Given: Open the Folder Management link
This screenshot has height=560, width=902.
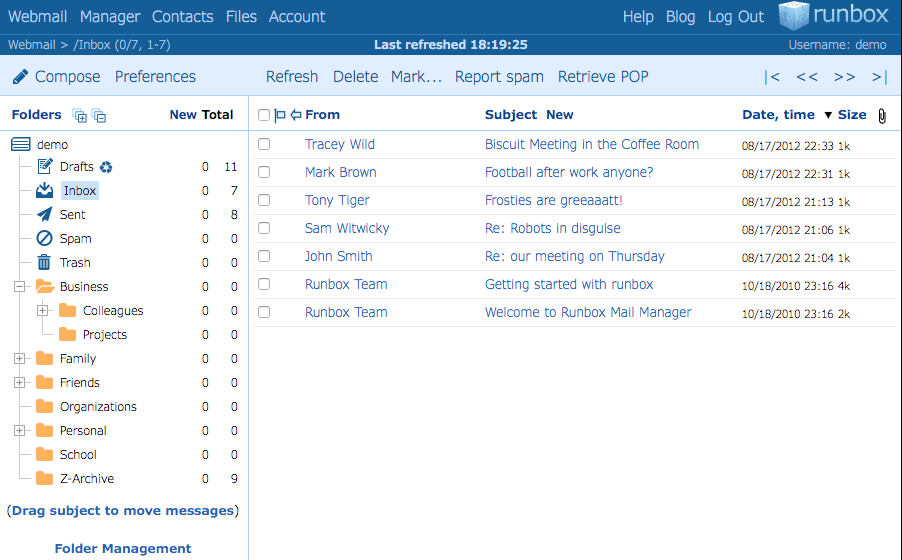Looking at the screenshot, I should (x=123, y=548).
